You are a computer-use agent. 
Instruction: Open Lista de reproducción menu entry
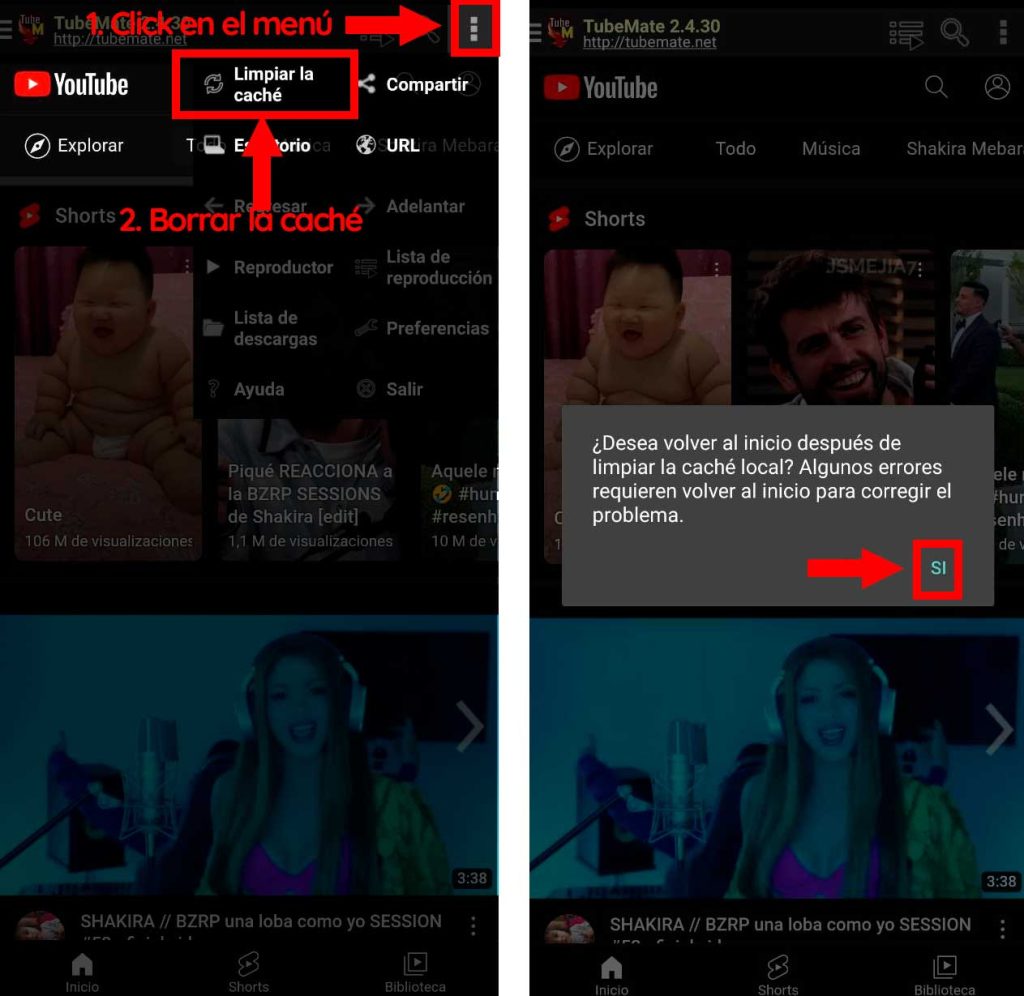pos(424,267)
